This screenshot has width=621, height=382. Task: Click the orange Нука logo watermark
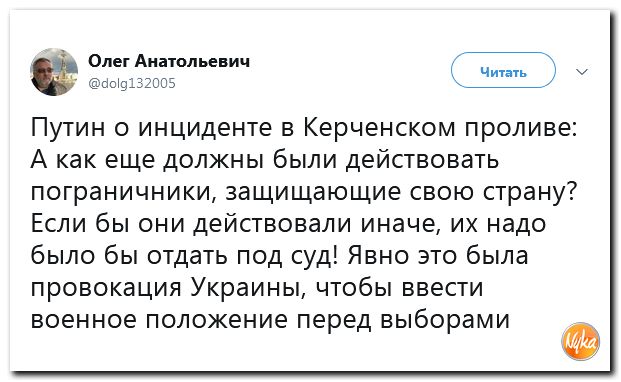tap(581, 341)
